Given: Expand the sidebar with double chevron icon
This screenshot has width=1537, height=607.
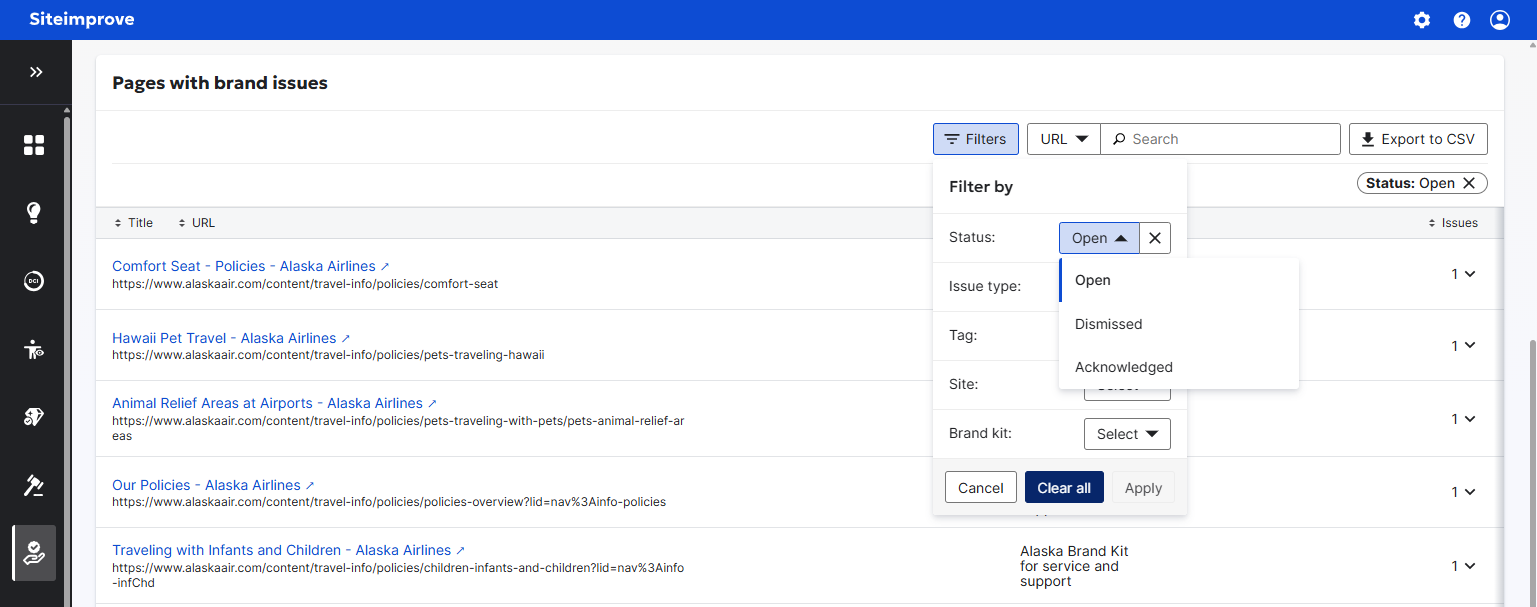Looking at the screenshot, I should coord(36,72).
